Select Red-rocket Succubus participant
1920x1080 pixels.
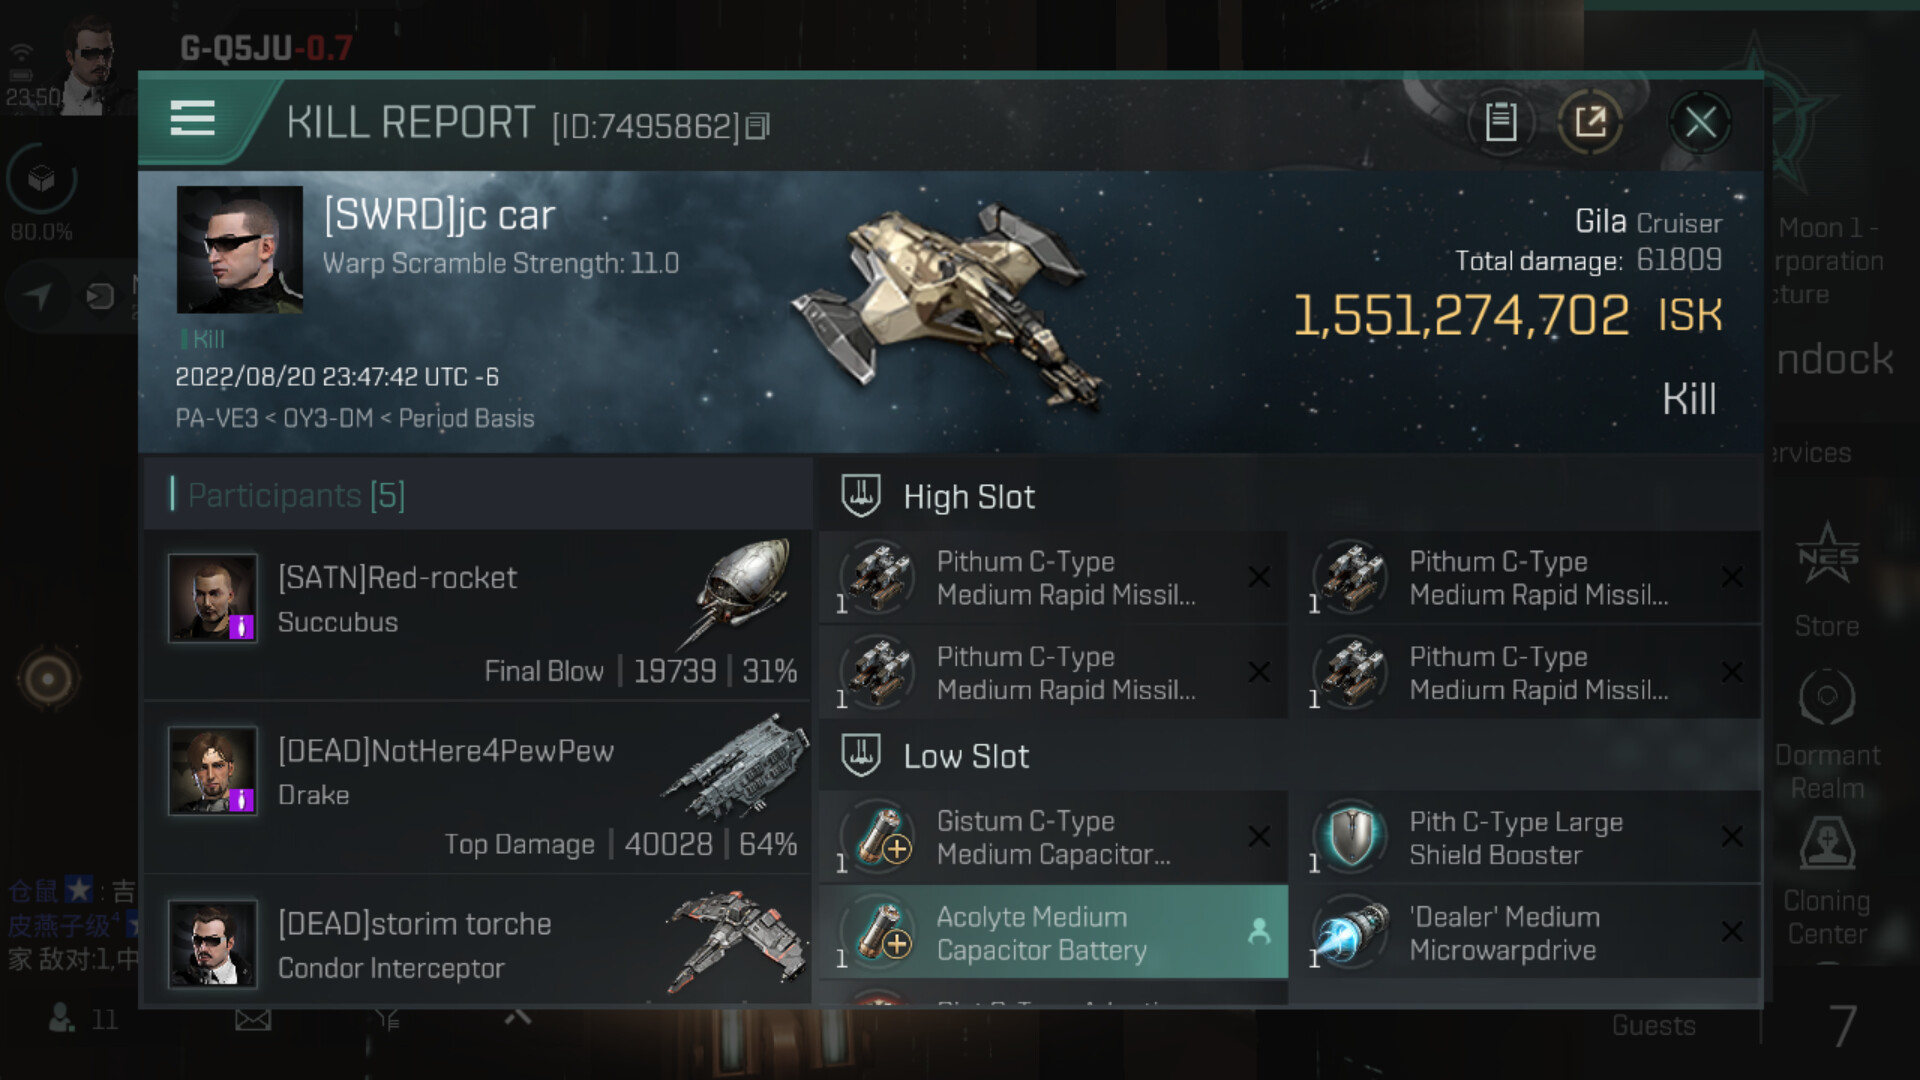coord(478,615)
